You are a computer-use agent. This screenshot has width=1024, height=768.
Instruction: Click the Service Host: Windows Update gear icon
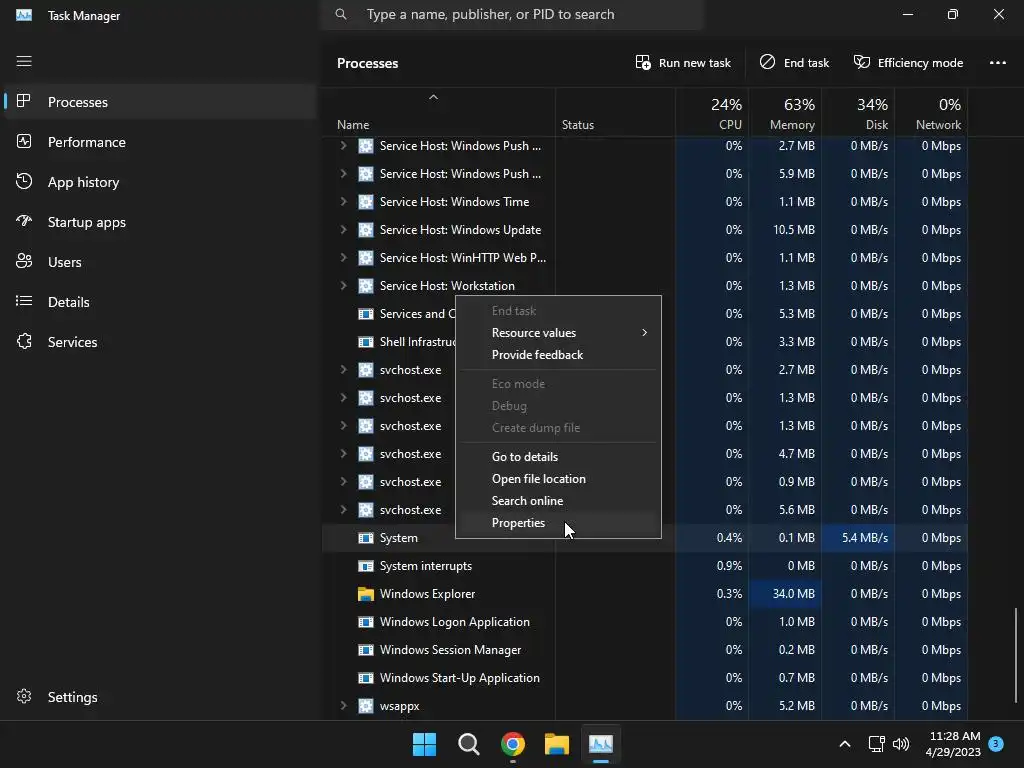(366, 230)
